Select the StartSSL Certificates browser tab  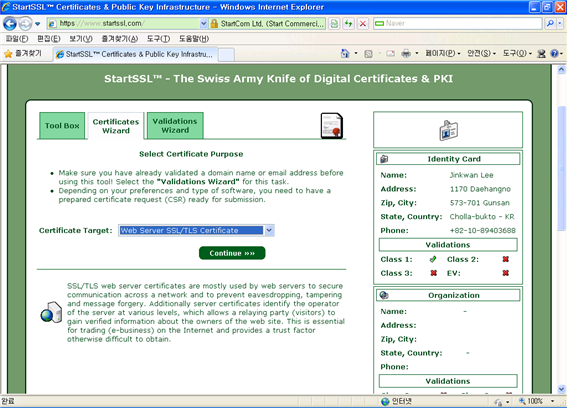[x=136, y=54]
